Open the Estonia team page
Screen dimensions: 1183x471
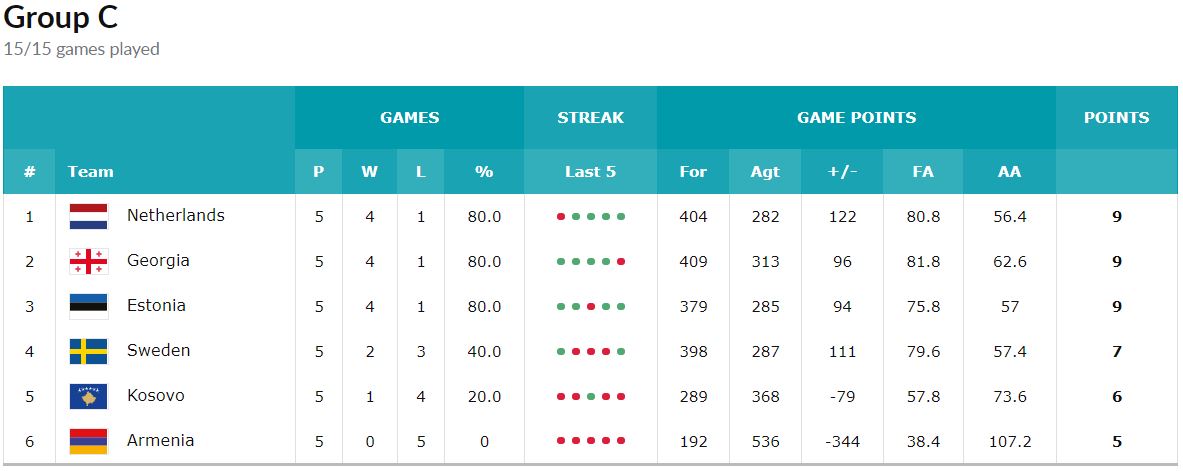[156, 306]
